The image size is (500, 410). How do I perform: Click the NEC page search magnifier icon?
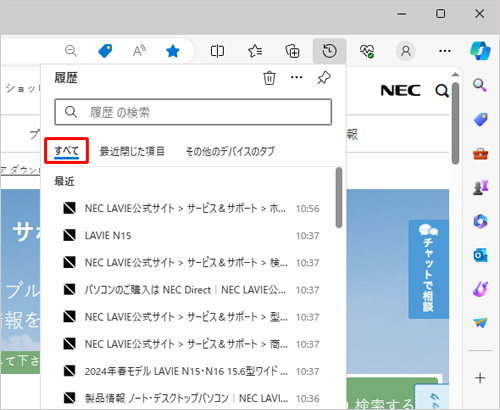[442, 91]
